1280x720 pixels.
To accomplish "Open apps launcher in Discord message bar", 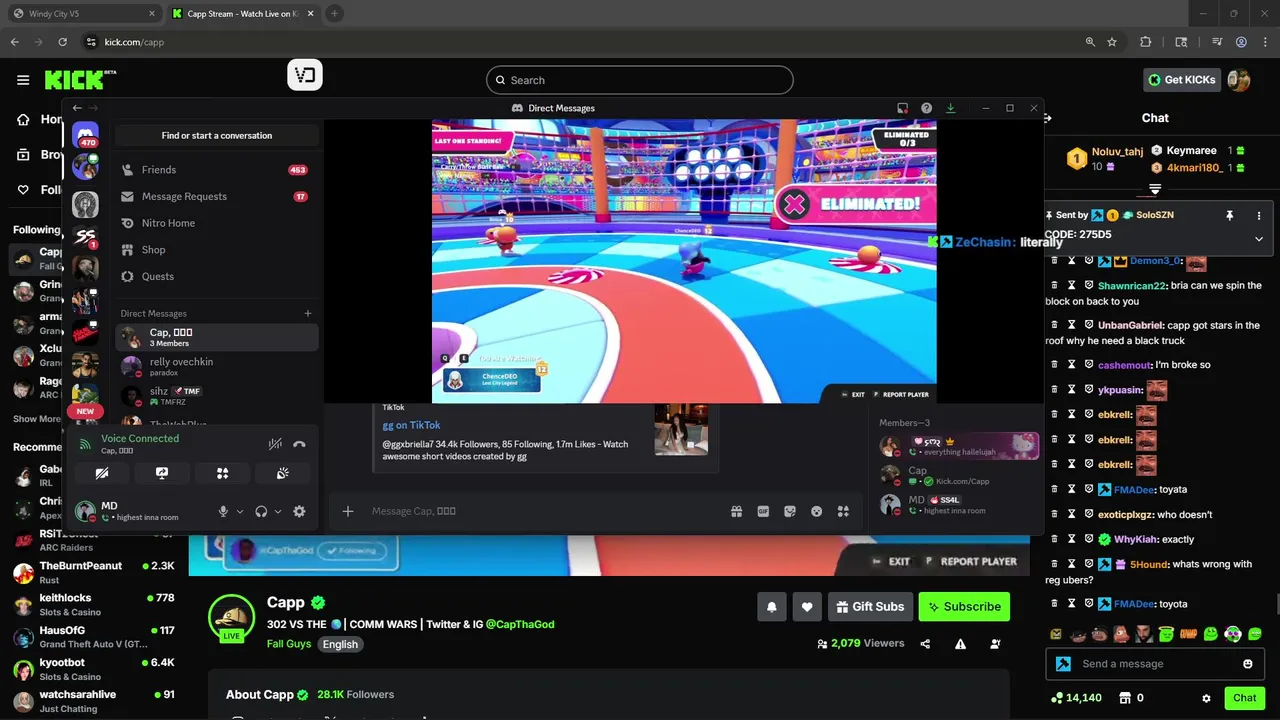I will coord(844,511).
